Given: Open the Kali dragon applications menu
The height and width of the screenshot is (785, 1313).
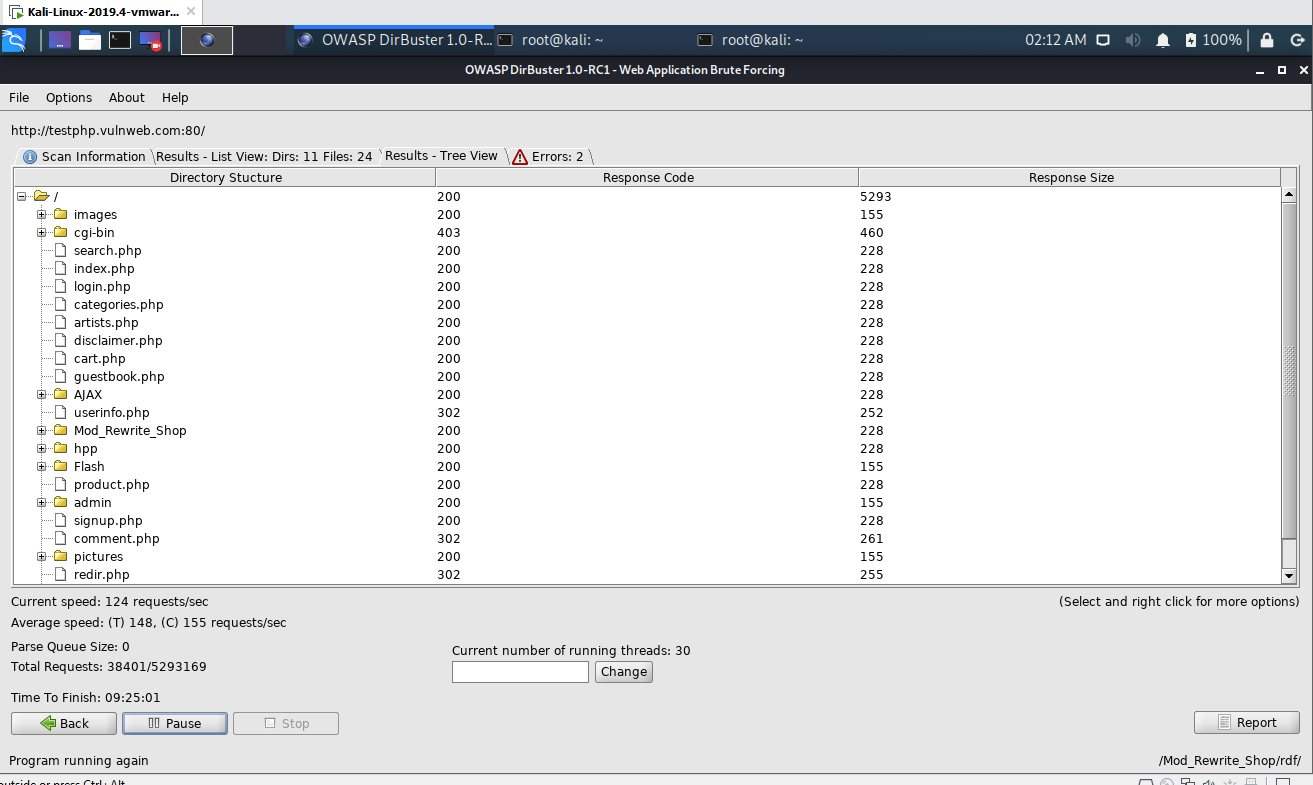Looking at the screenshot, I should 13,40.
